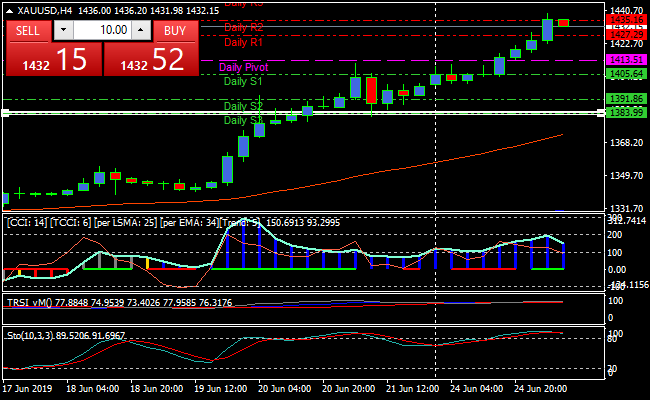
Task: Select the Daily S1 label
Action: pyautogui.click(x=243, y=81)
